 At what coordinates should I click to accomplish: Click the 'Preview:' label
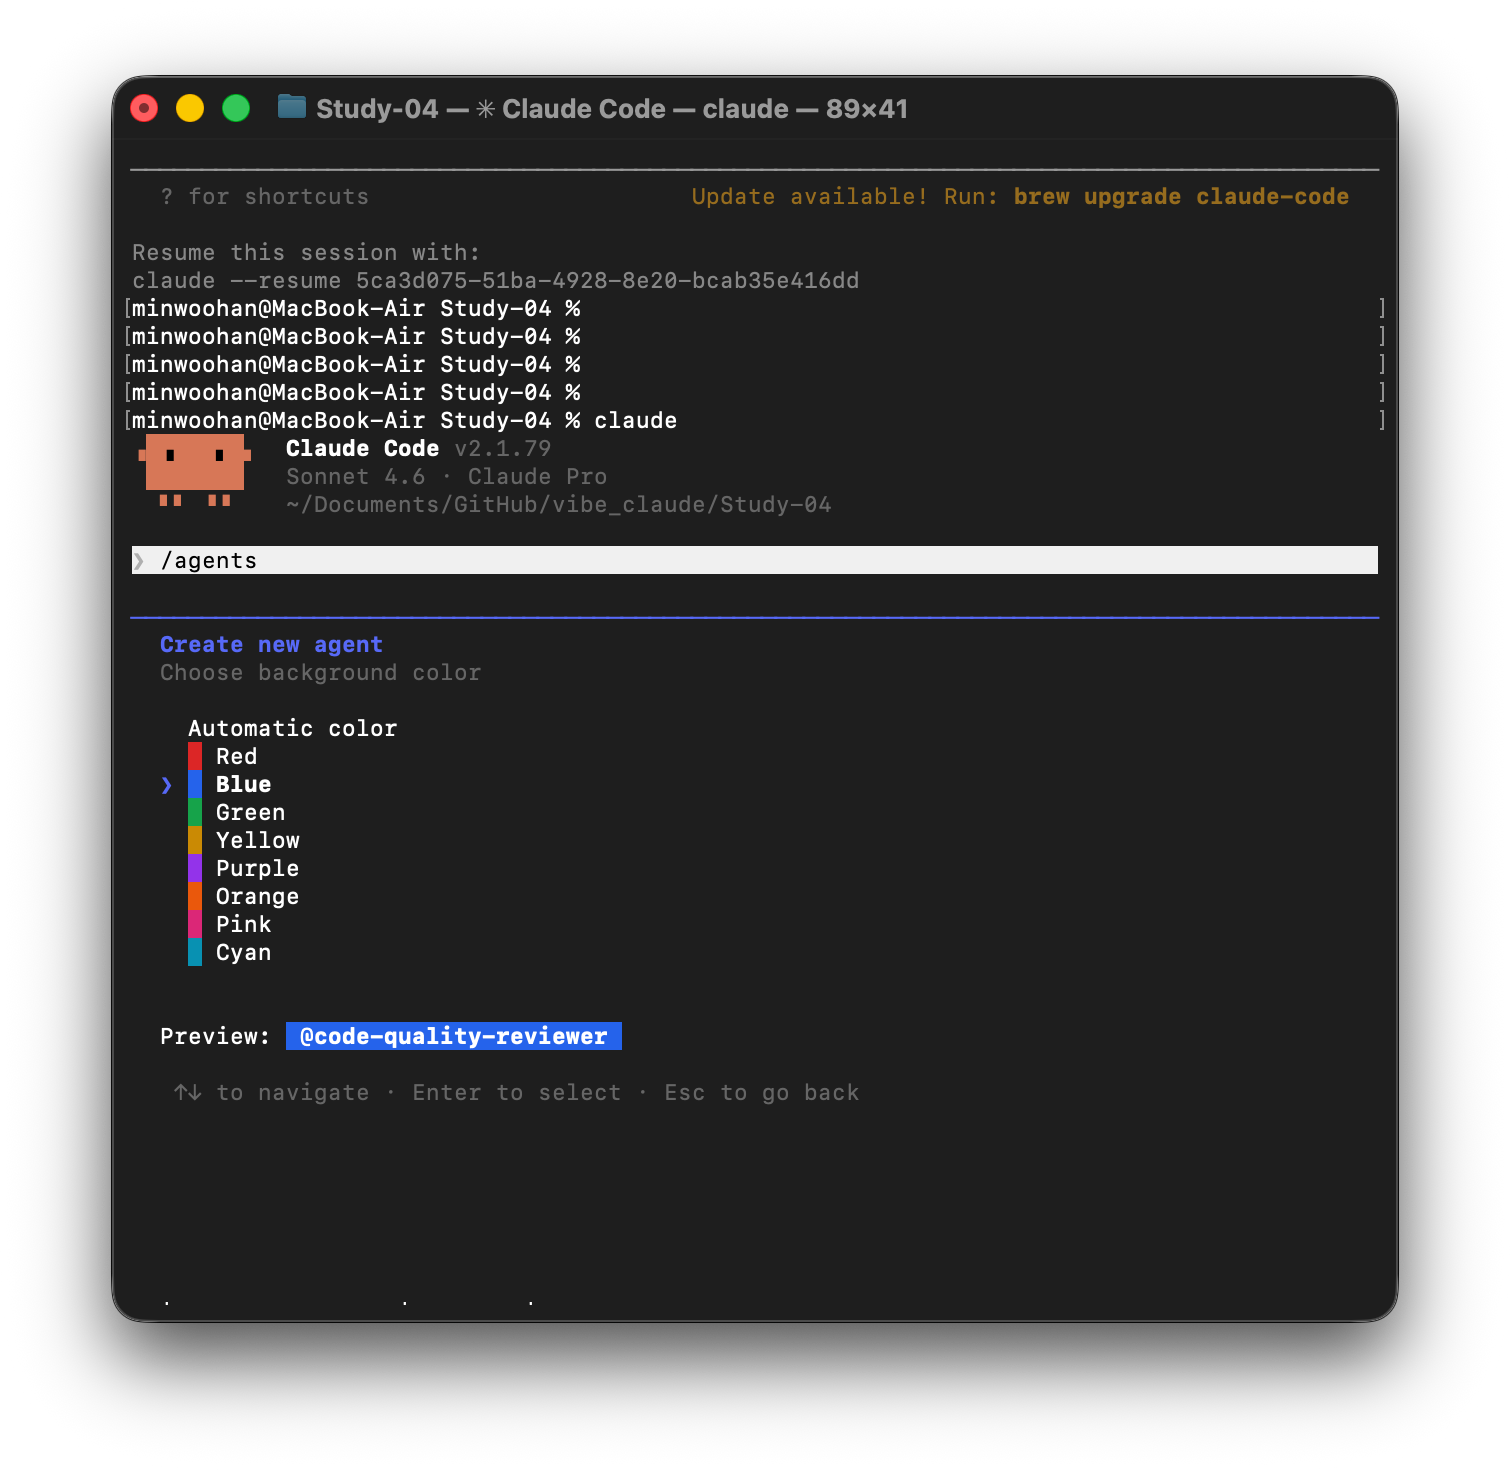pos(215,1037)
